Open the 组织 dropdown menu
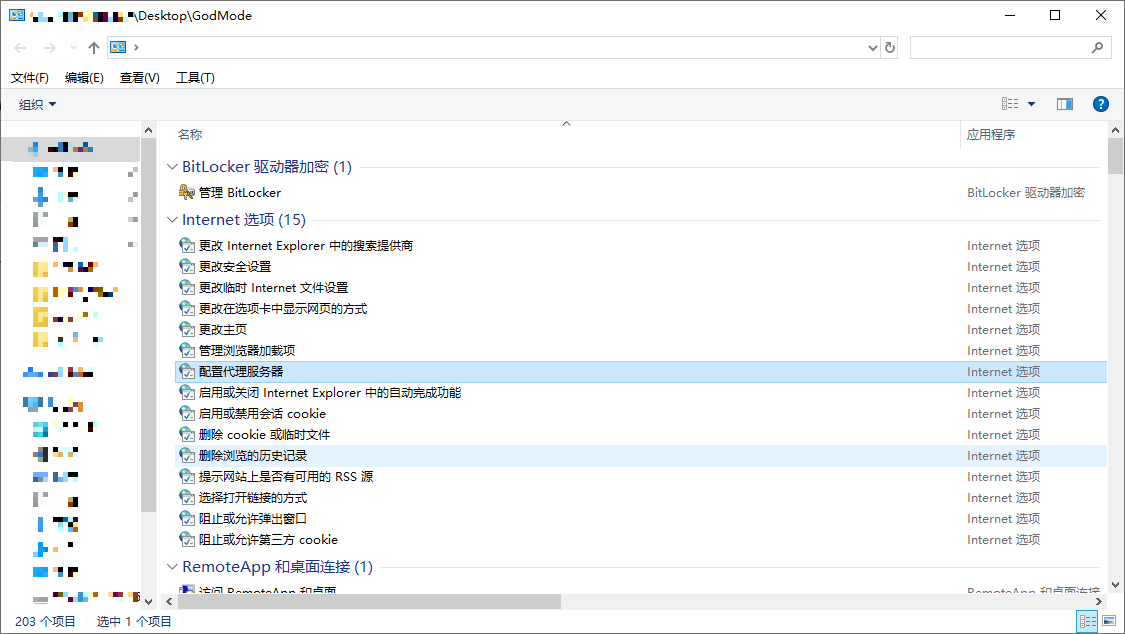The image size is (1125, 634). (38, 104)
